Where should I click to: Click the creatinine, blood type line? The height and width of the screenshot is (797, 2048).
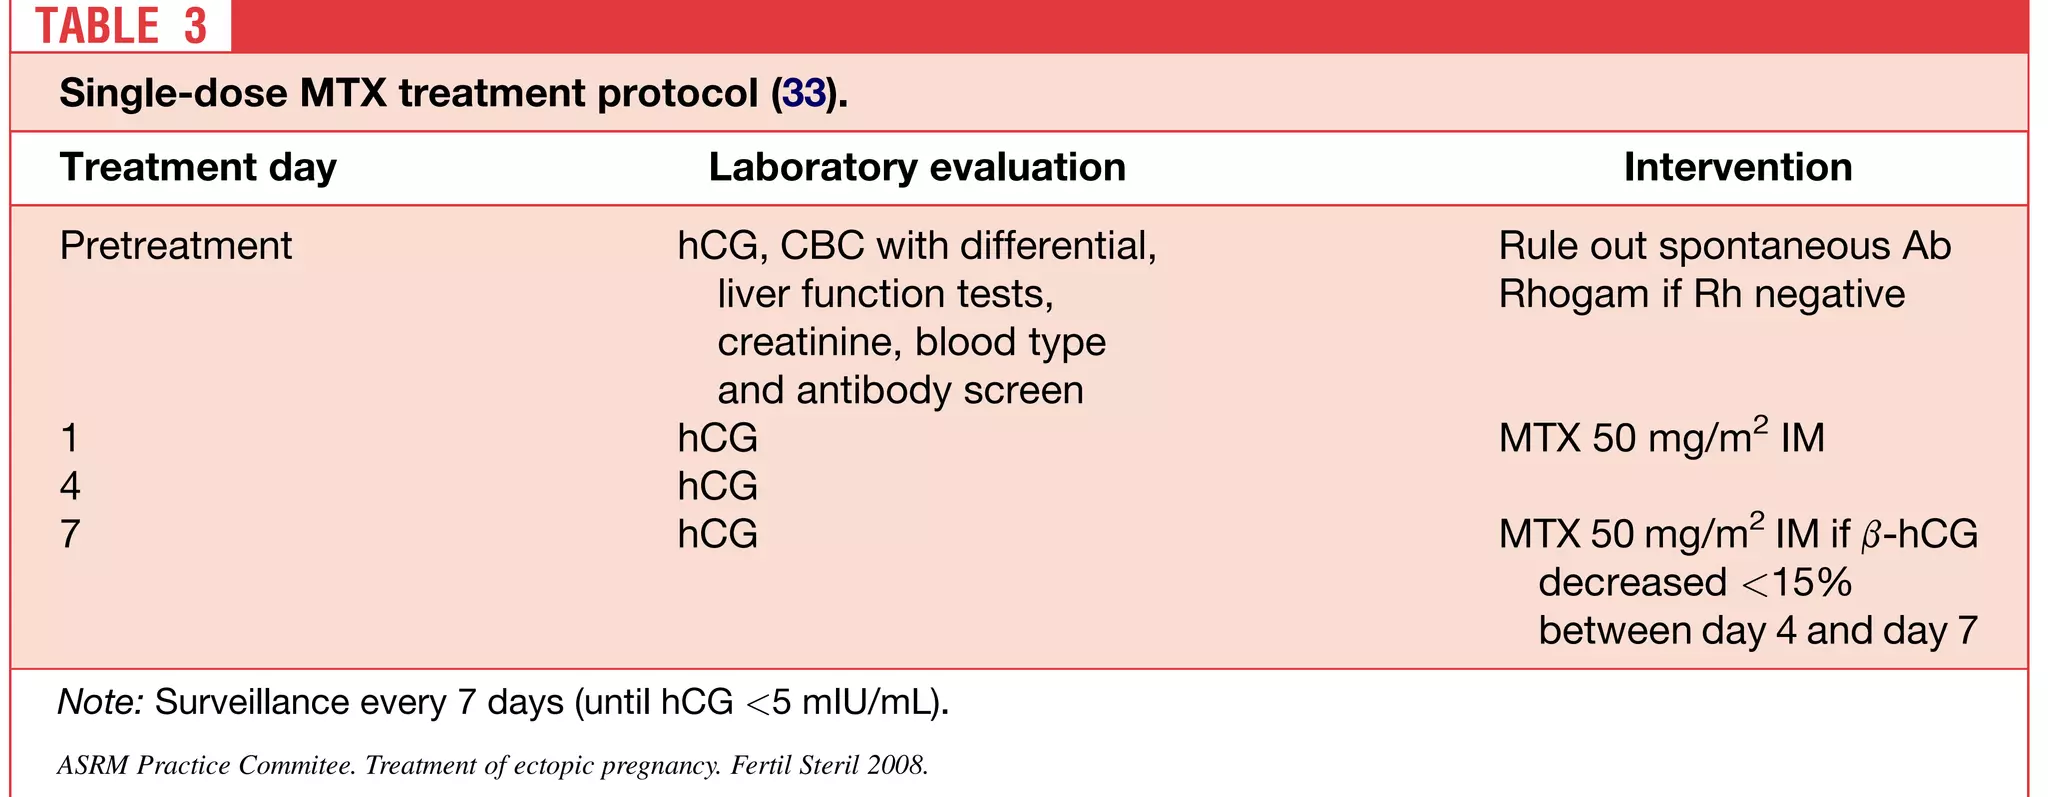[x=911, y=342]
